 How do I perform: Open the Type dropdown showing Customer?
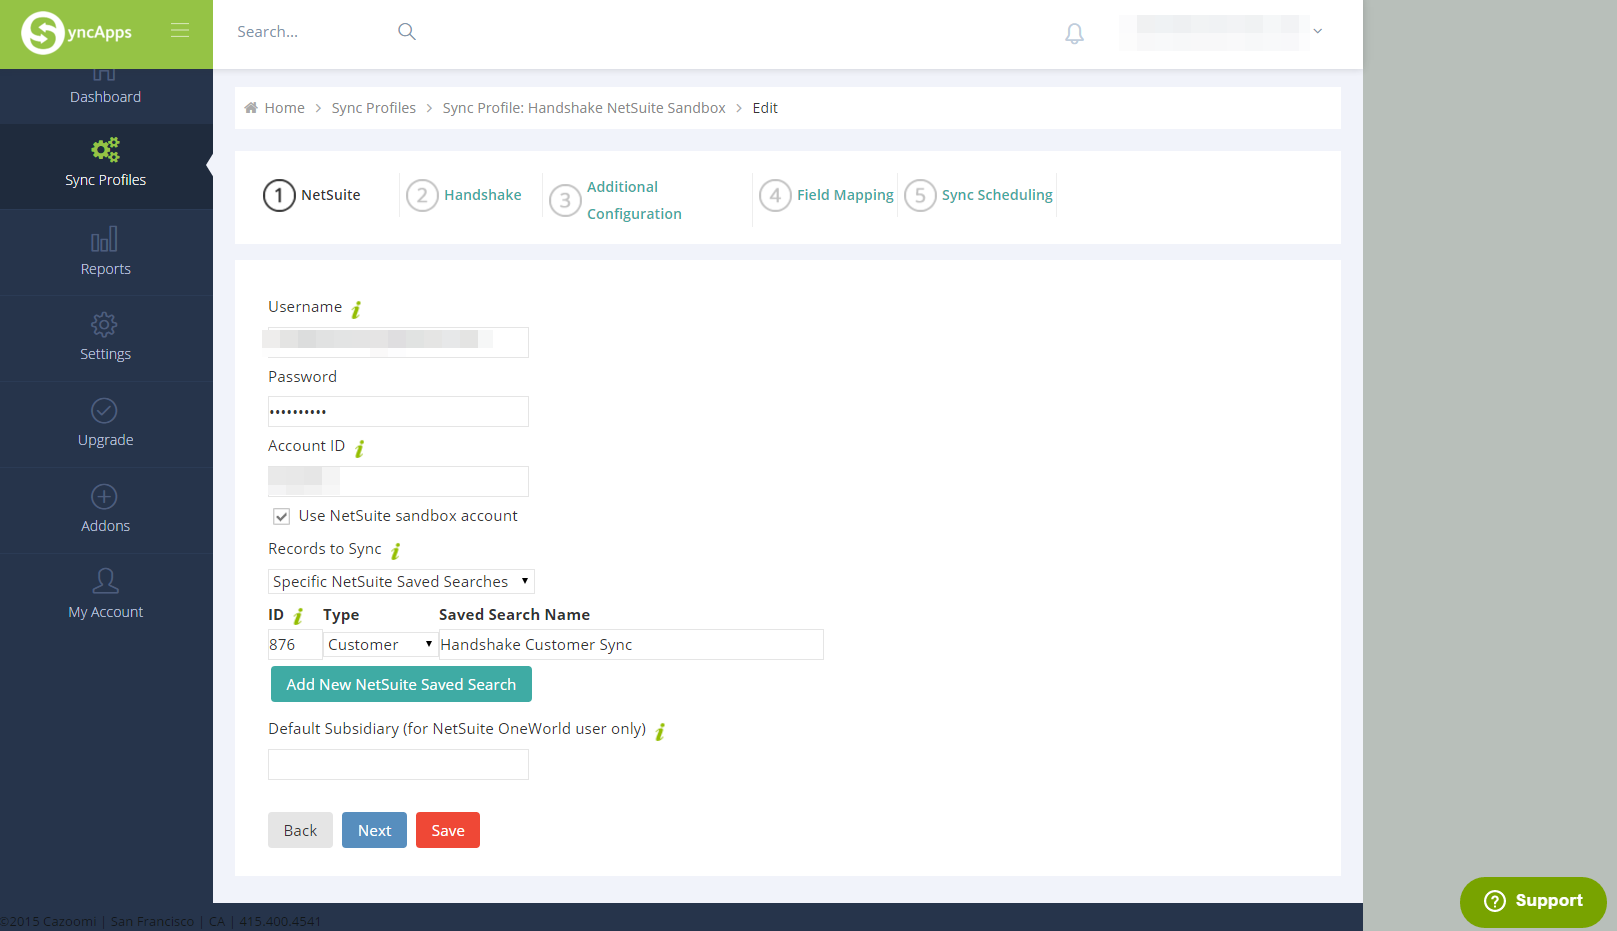coord(379,645)
